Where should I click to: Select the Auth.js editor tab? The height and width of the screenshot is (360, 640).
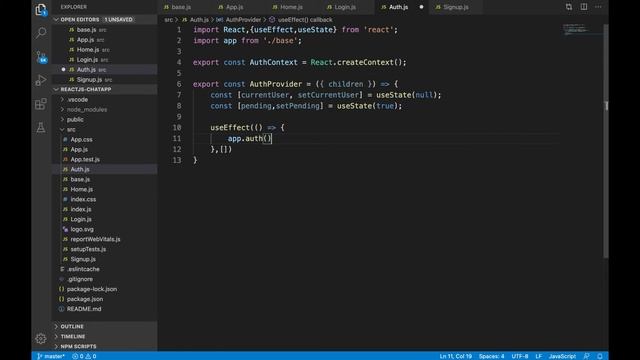pyautogui.click(x=398, y=7)
